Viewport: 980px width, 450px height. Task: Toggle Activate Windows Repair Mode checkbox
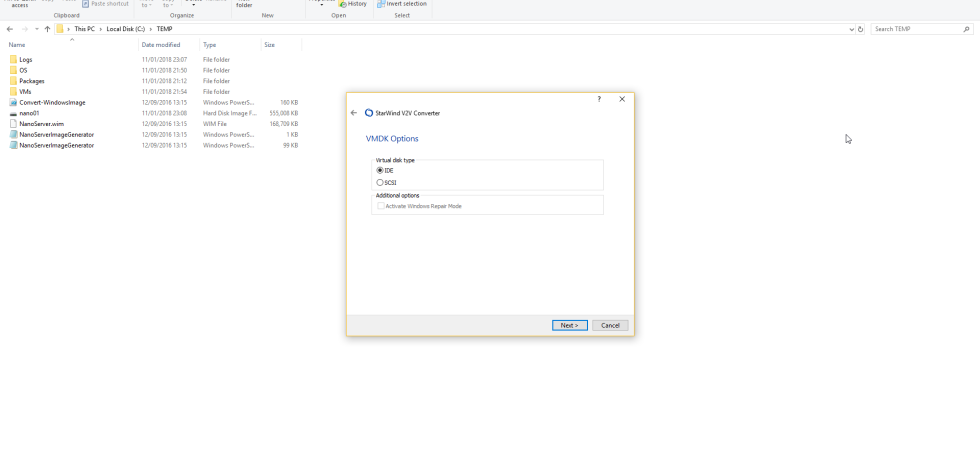381,206
